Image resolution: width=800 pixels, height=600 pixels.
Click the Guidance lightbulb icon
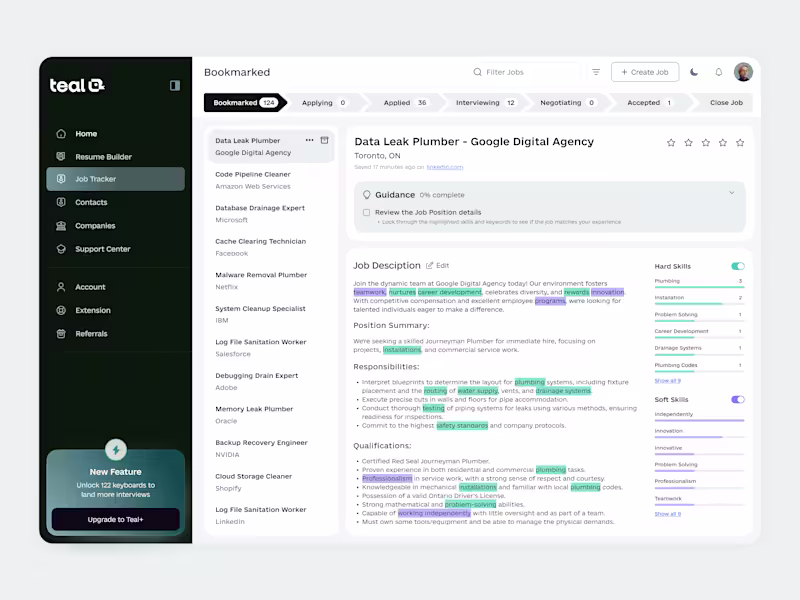coord(366,195)
